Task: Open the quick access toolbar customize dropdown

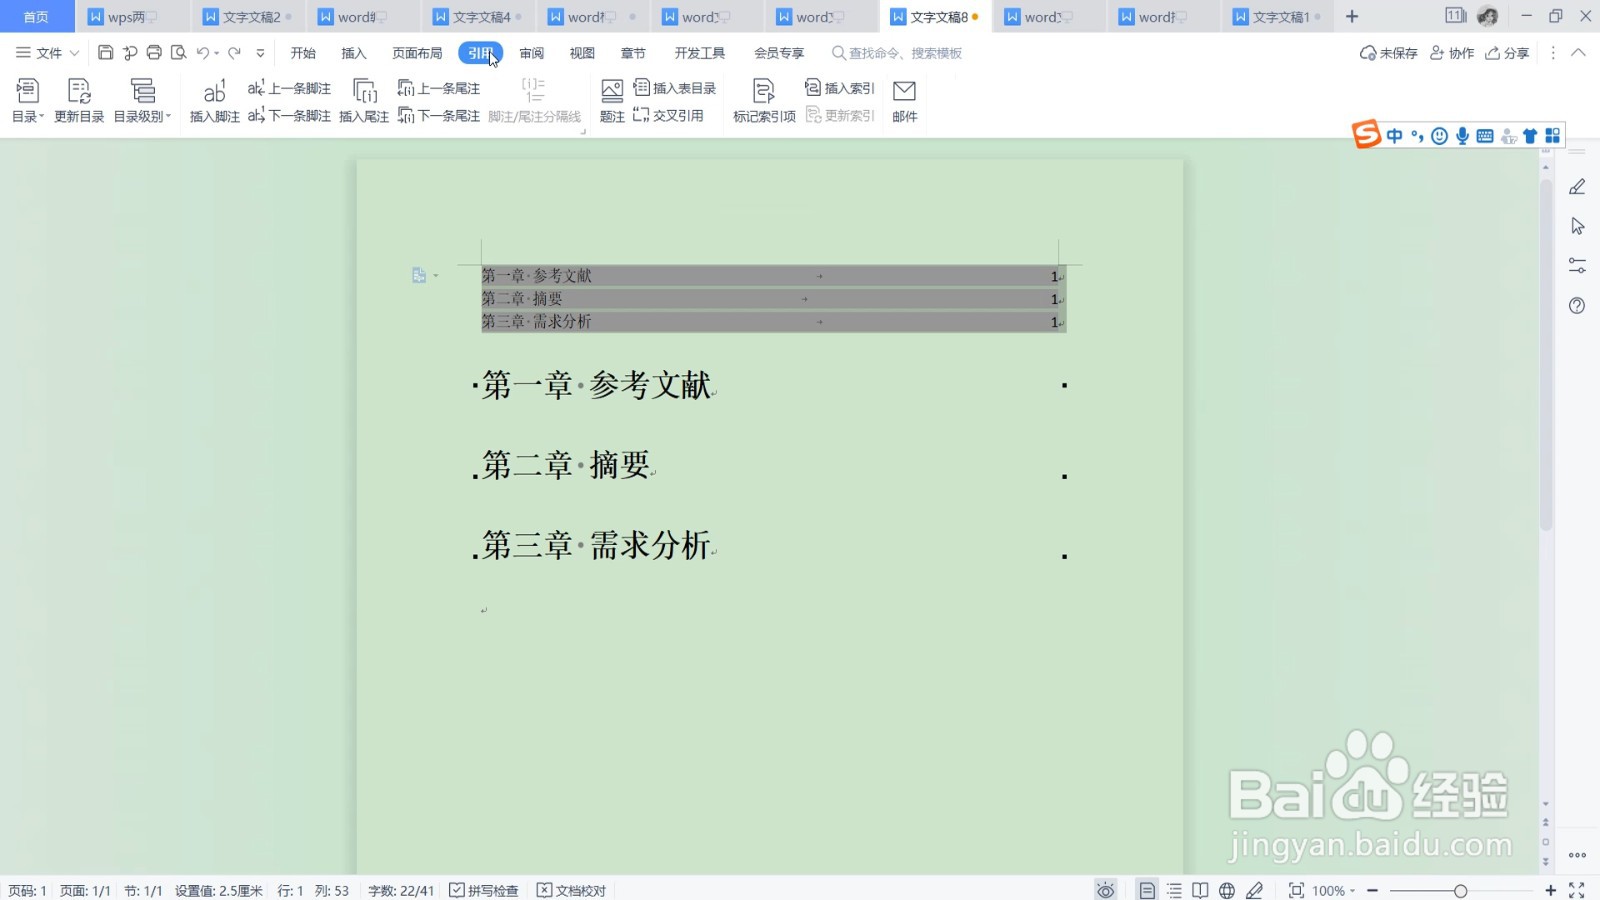Action: point(261,54)
